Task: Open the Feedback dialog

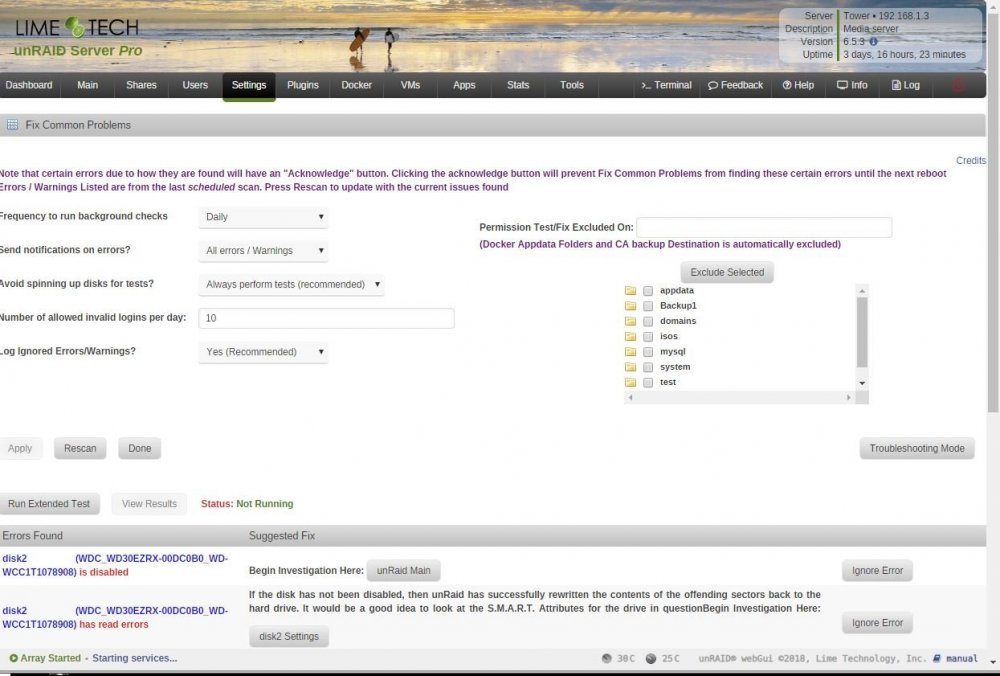Action: point(735,85)
